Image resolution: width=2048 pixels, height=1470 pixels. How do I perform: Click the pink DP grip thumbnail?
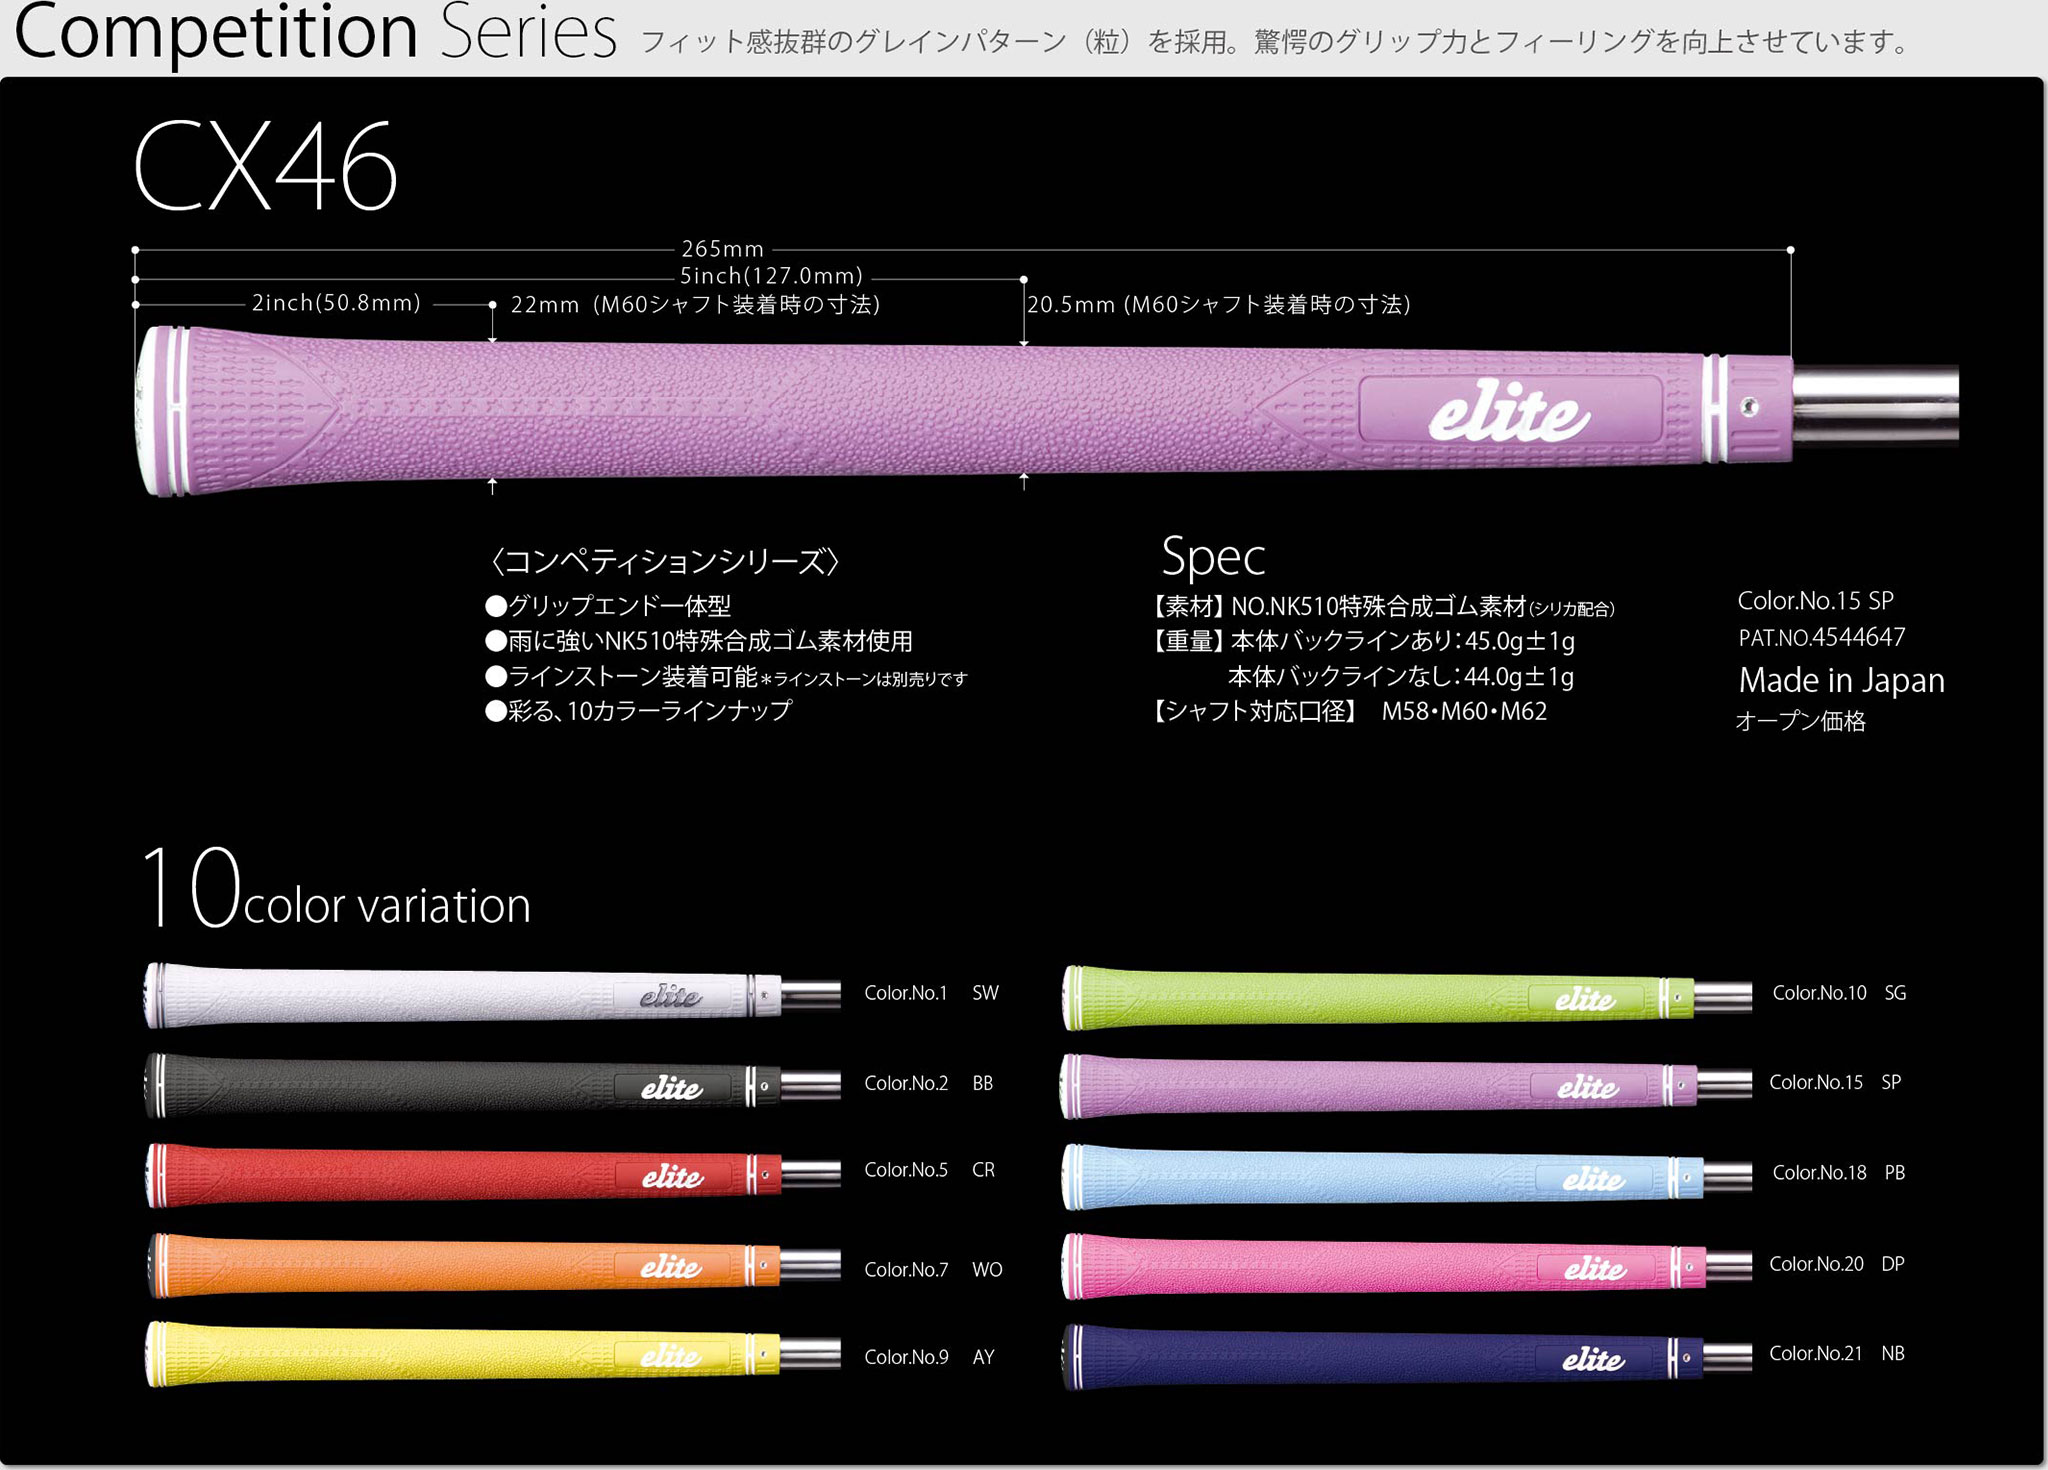(x=1406, y=1267)
